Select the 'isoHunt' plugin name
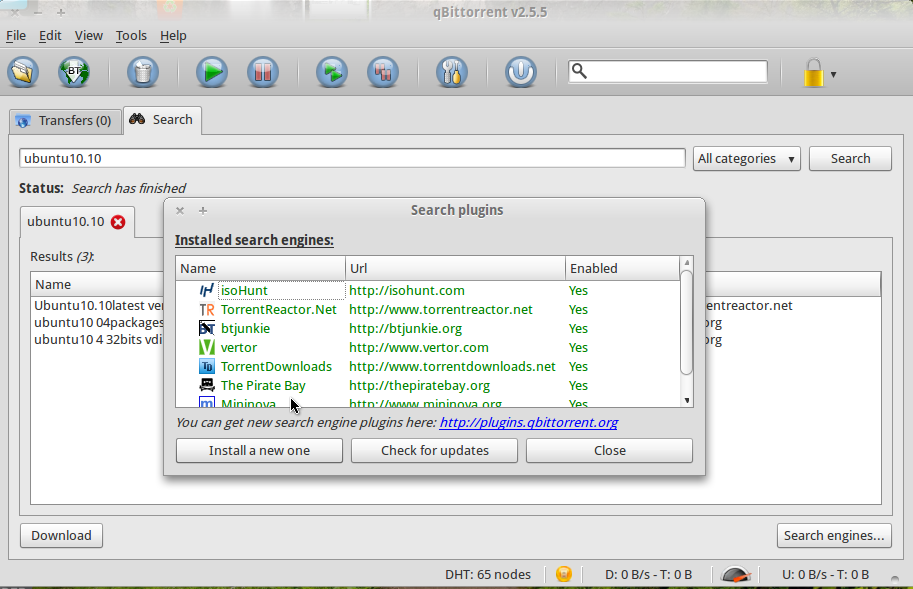Viewport: 913px width, 589px height. coord(244,290)
